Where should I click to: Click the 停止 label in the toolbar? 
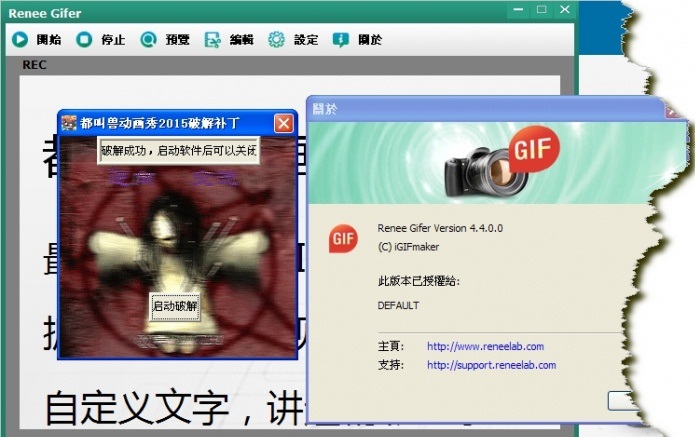tap(113, 40)
